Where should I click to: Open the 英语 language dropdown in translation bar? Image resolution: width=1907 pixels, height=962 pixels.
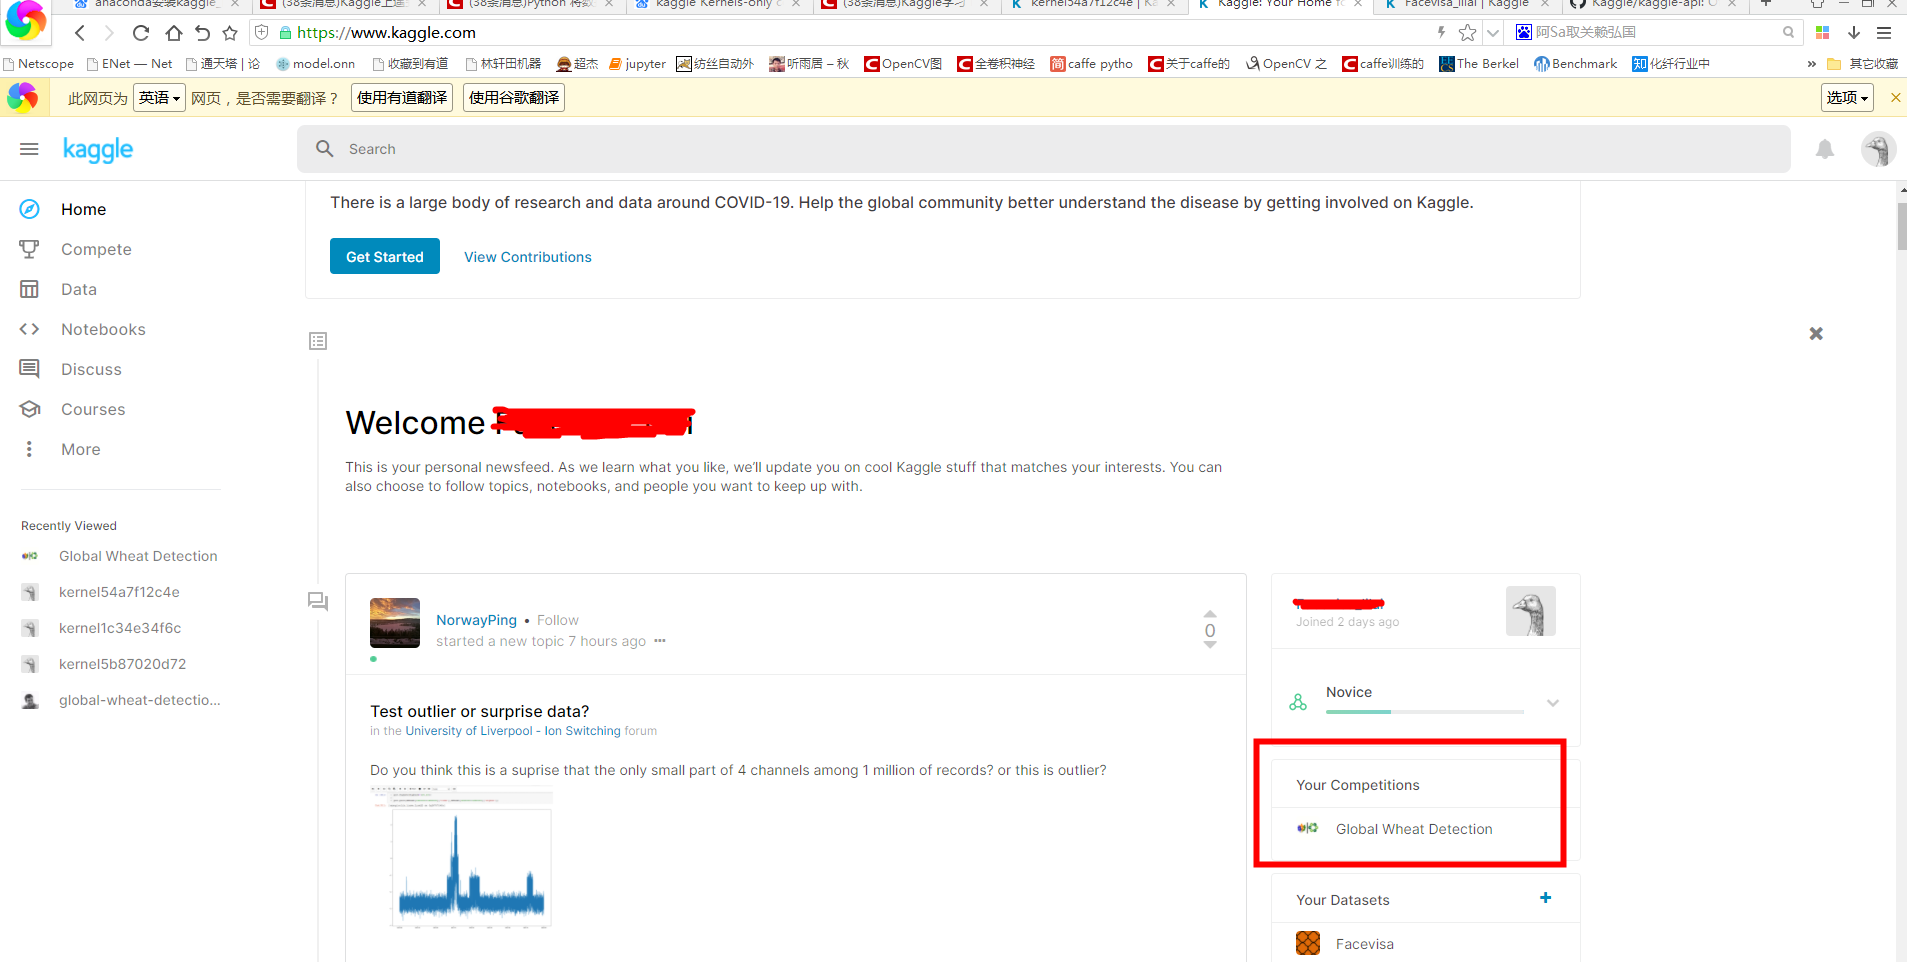tap(158, 97)
